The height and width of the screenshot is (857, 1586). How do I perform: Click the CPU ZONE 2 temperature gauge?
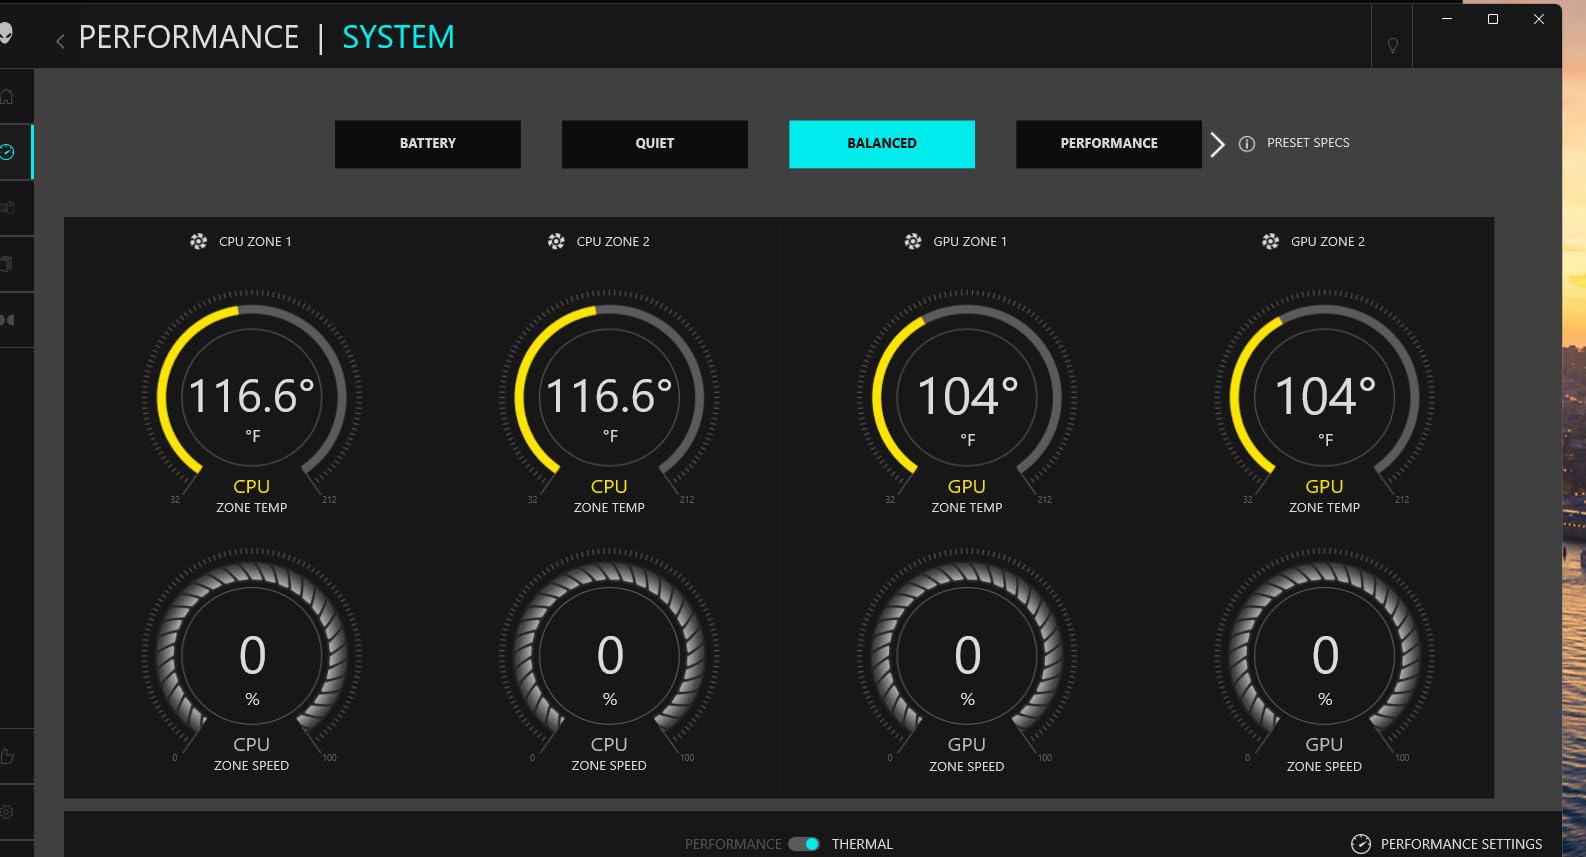coord(609,398)
